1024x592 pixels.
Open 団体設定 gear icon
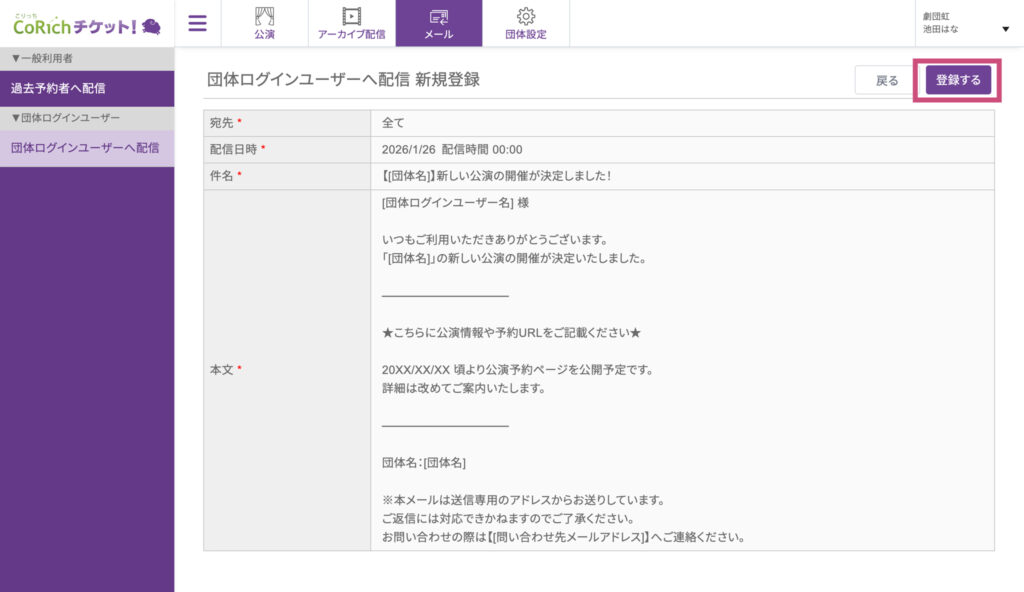coord(525,23)
